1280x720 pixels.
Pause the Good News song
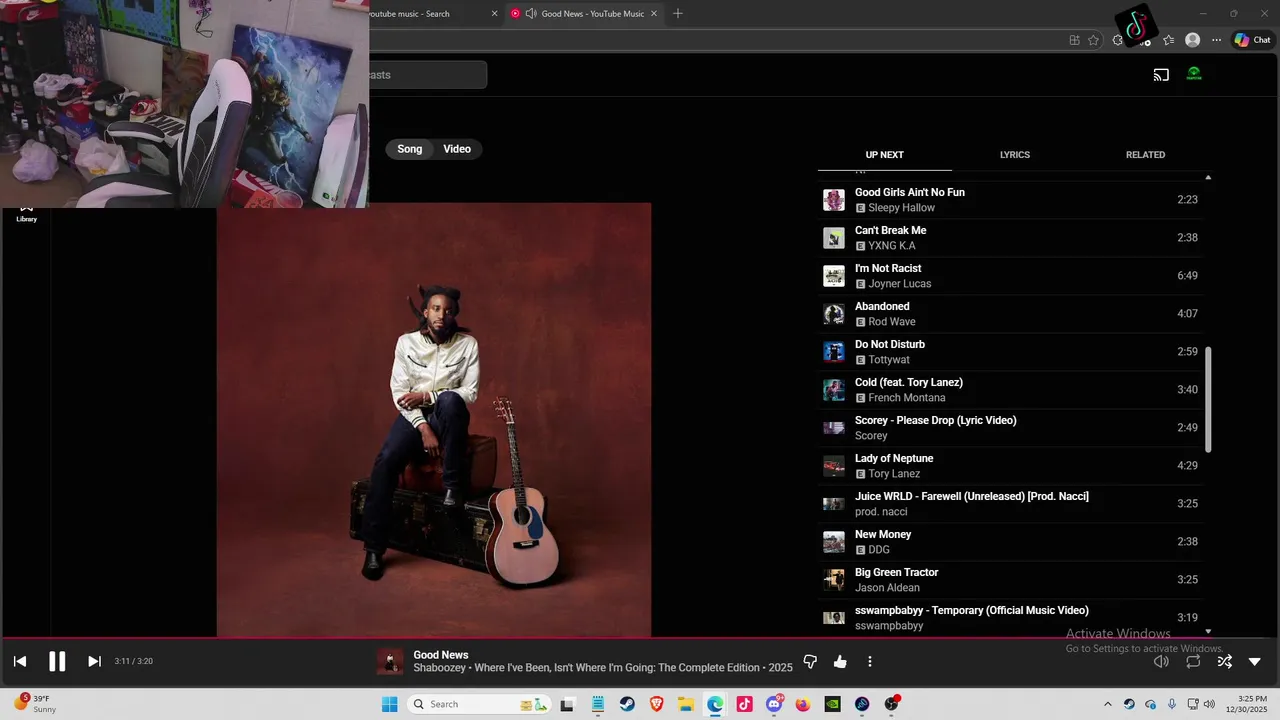[57, 661]
